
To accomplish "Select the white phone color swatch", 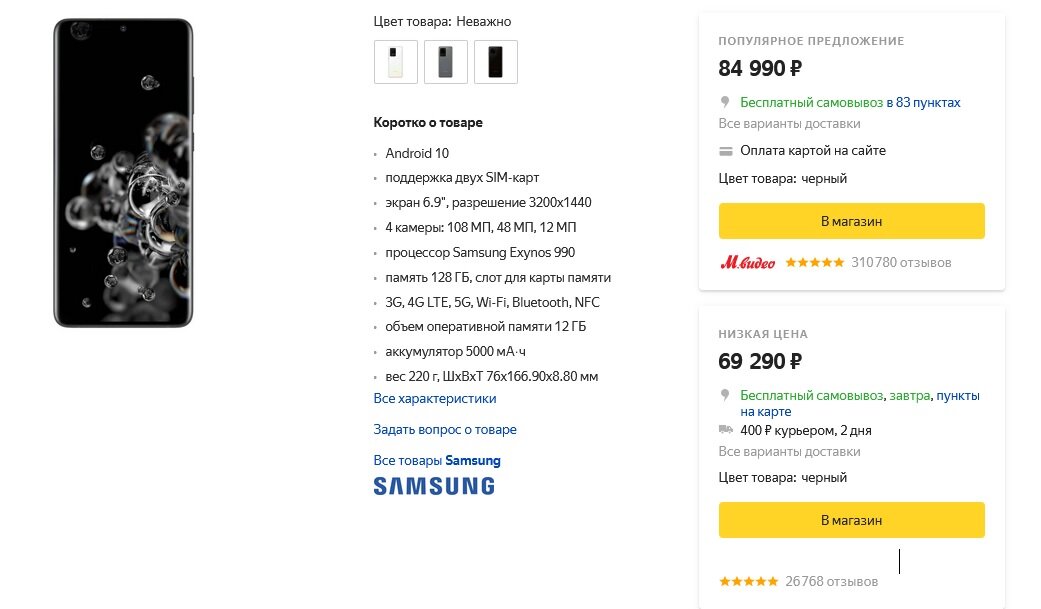I will tap(395, 61).
